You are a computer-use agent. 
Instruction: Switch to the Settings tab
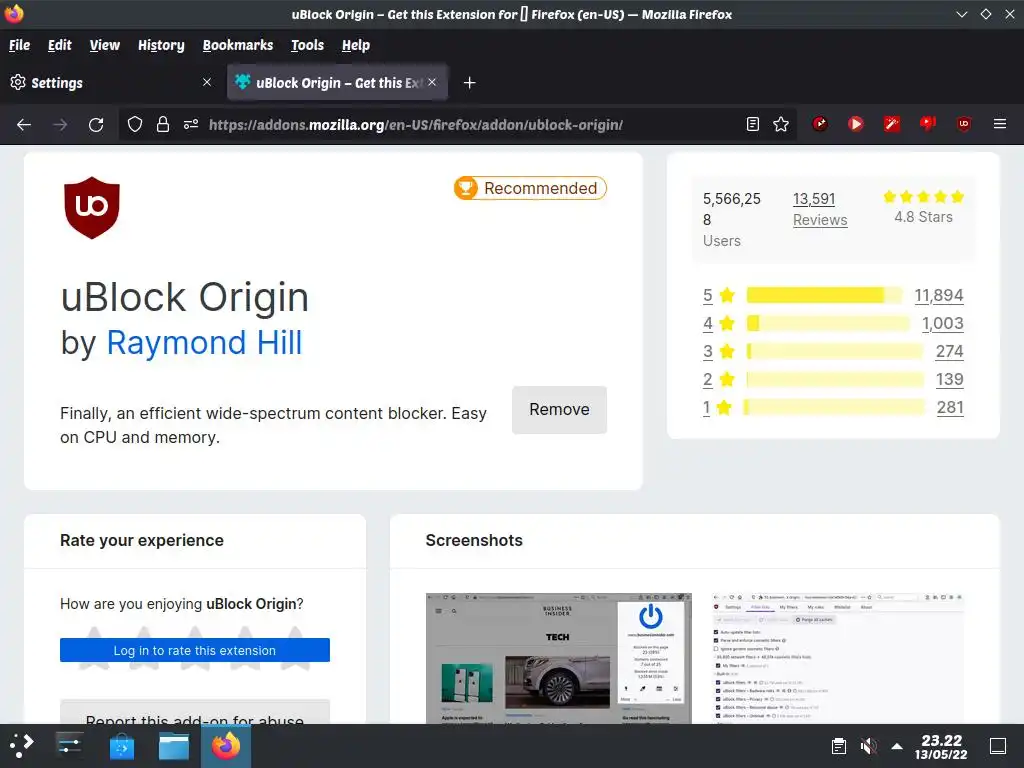111,82
